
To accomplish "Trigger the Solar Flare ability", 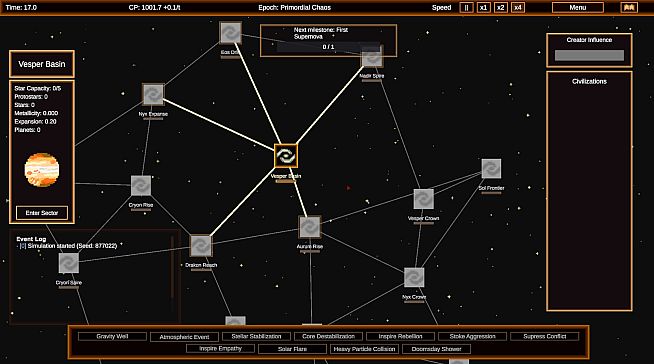I will pyautogui.click(x=292, y=349).
